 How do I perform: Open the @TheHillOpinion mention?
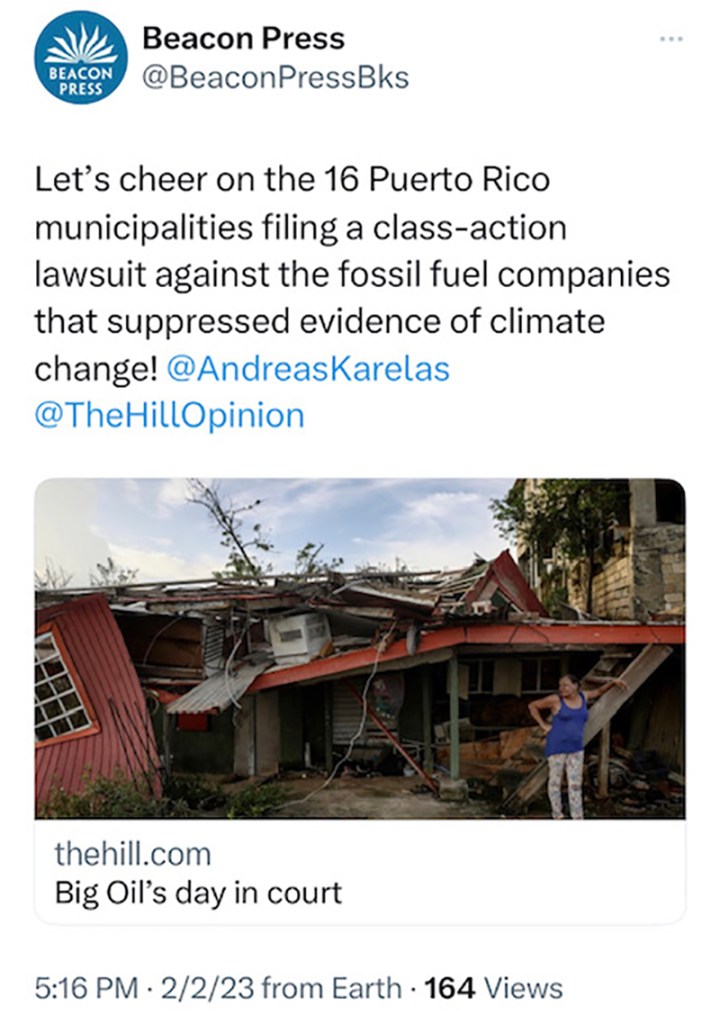pos(169,415)
